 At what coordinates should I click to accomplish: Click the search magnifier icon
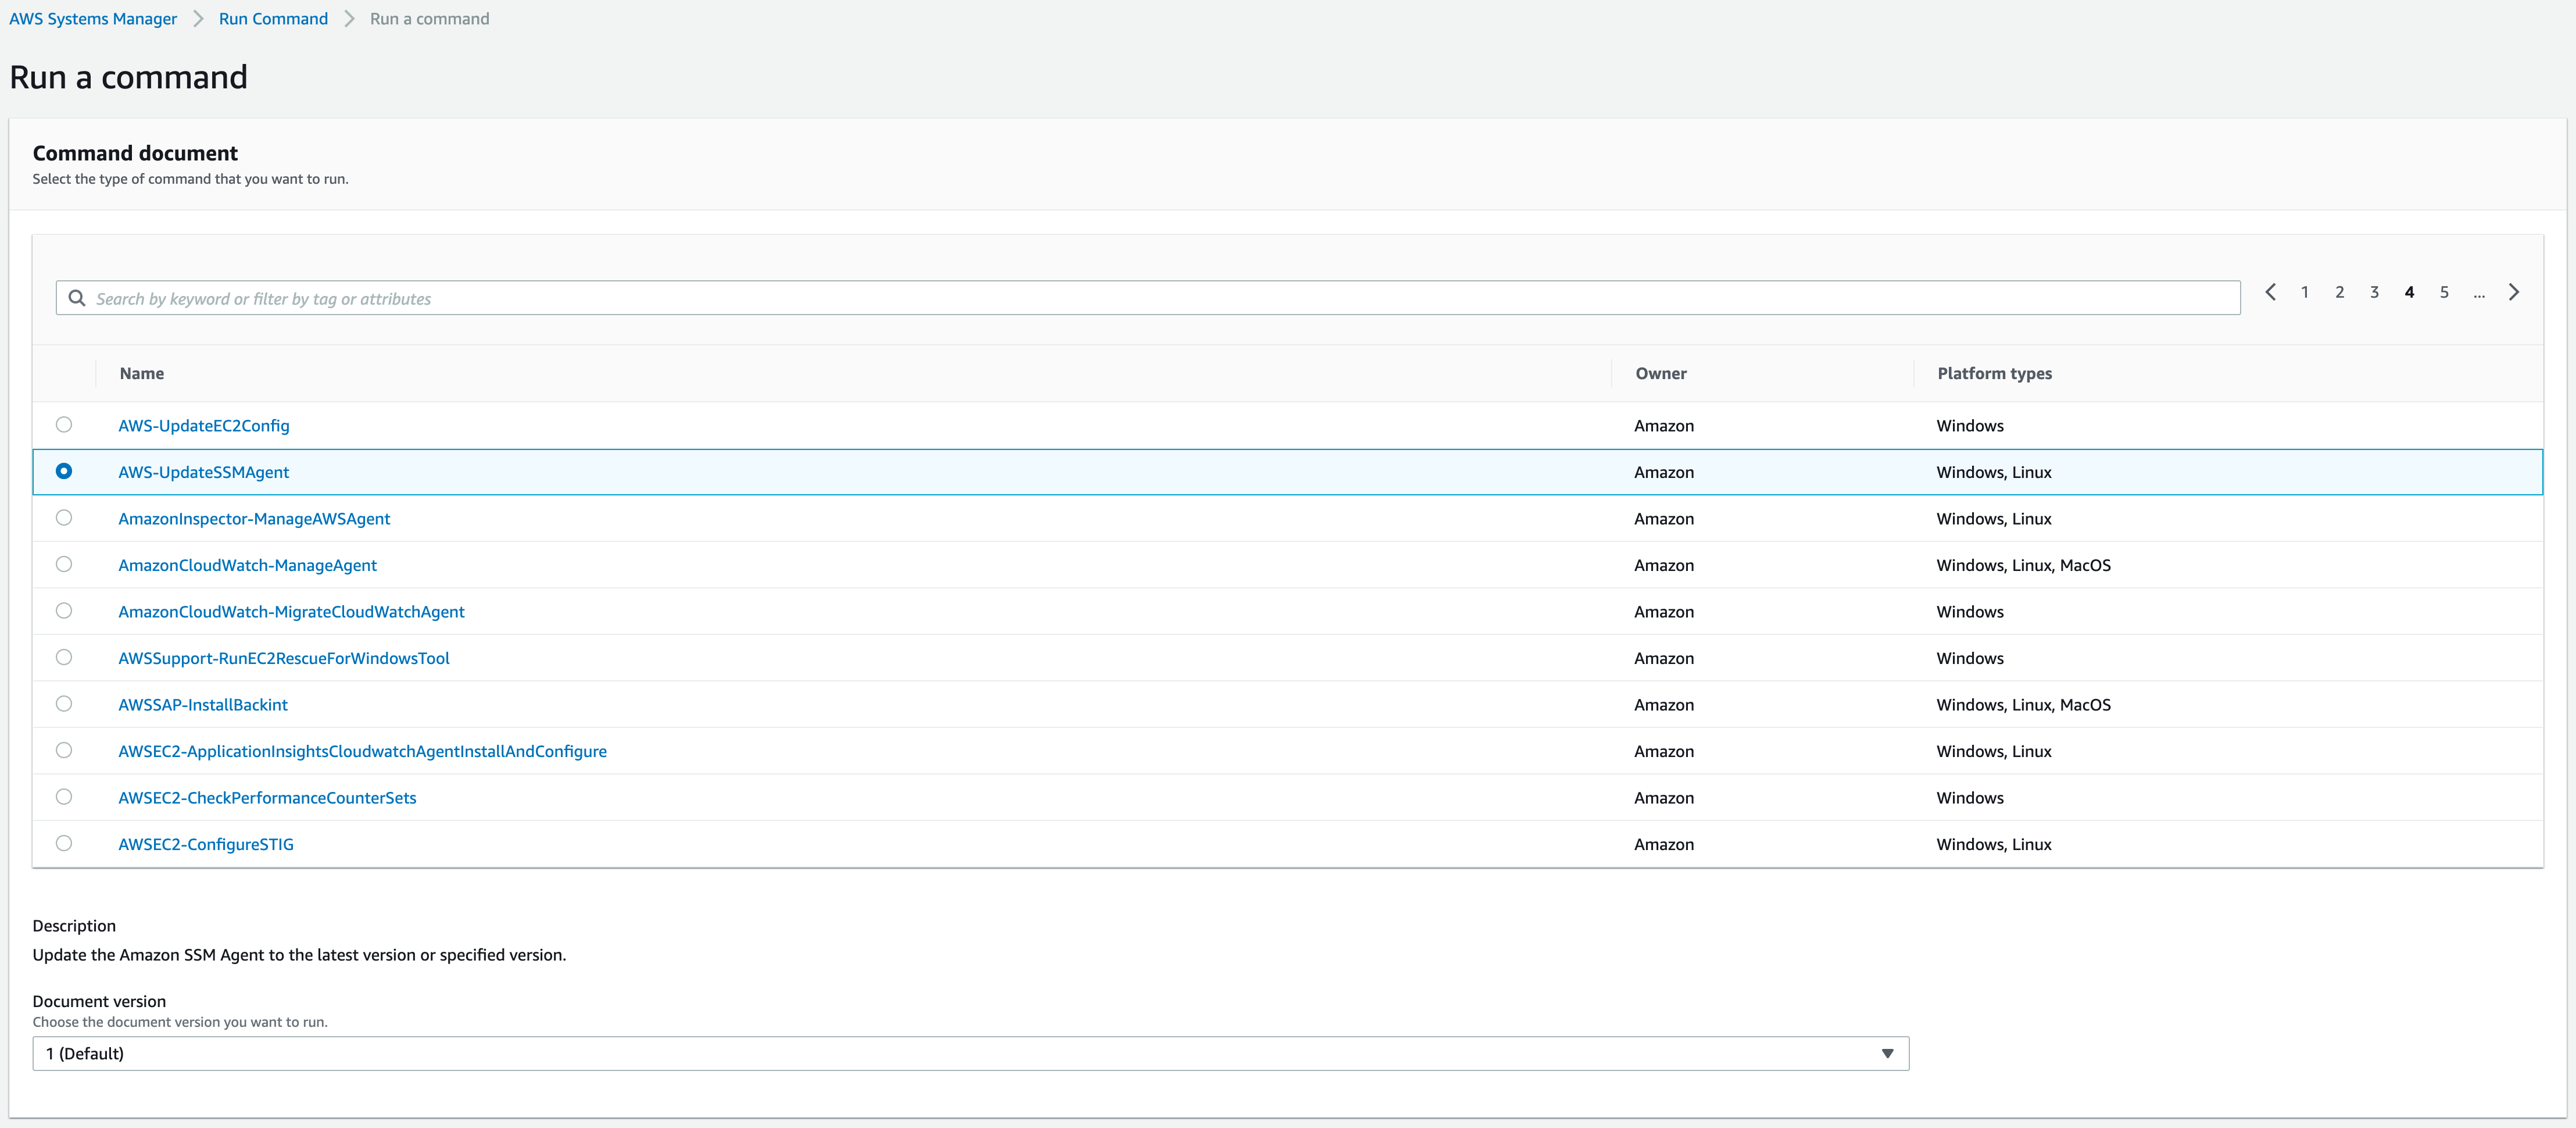(x=77, y=298)
